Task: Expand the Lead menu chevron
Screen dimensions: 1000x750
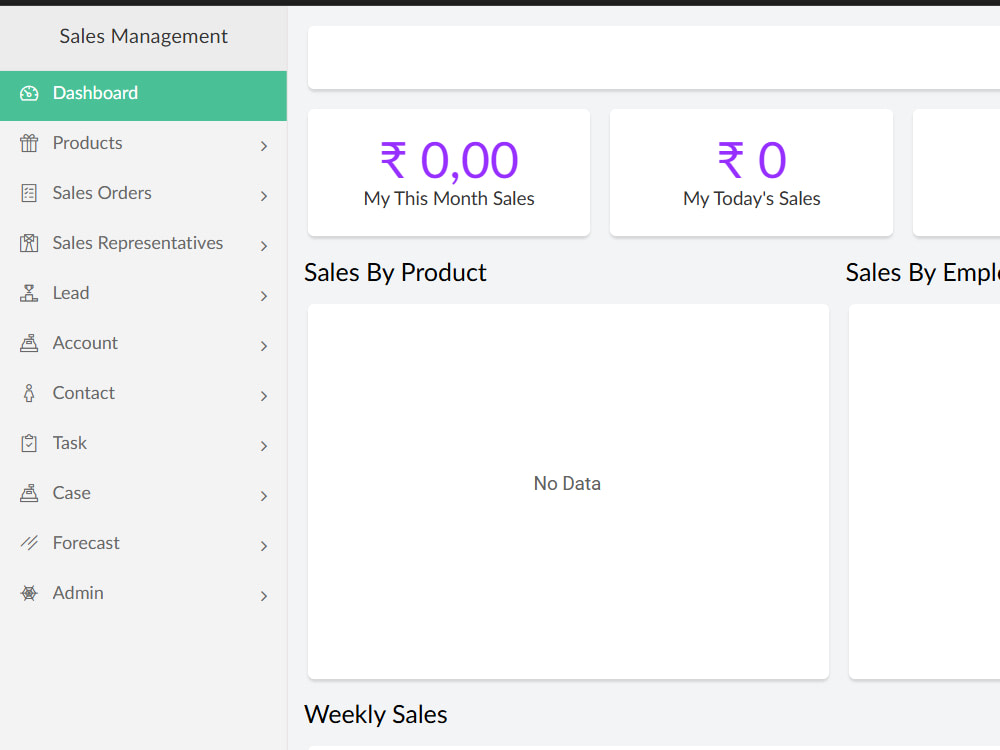Action: (x=264, y=296)
